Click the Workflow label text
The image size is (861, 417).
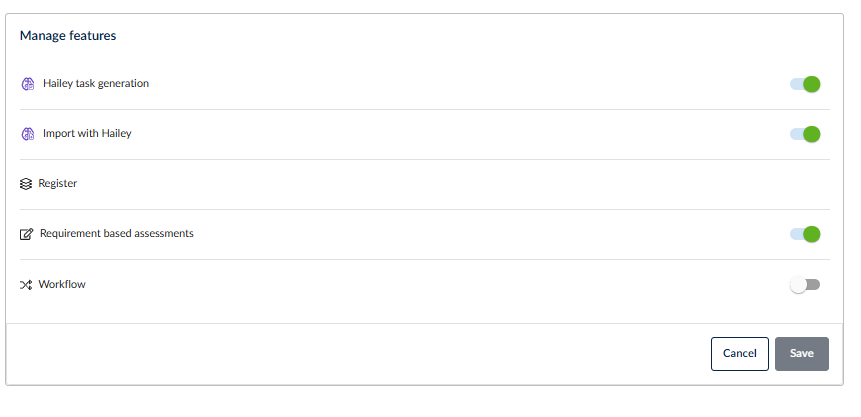(62, 285)
